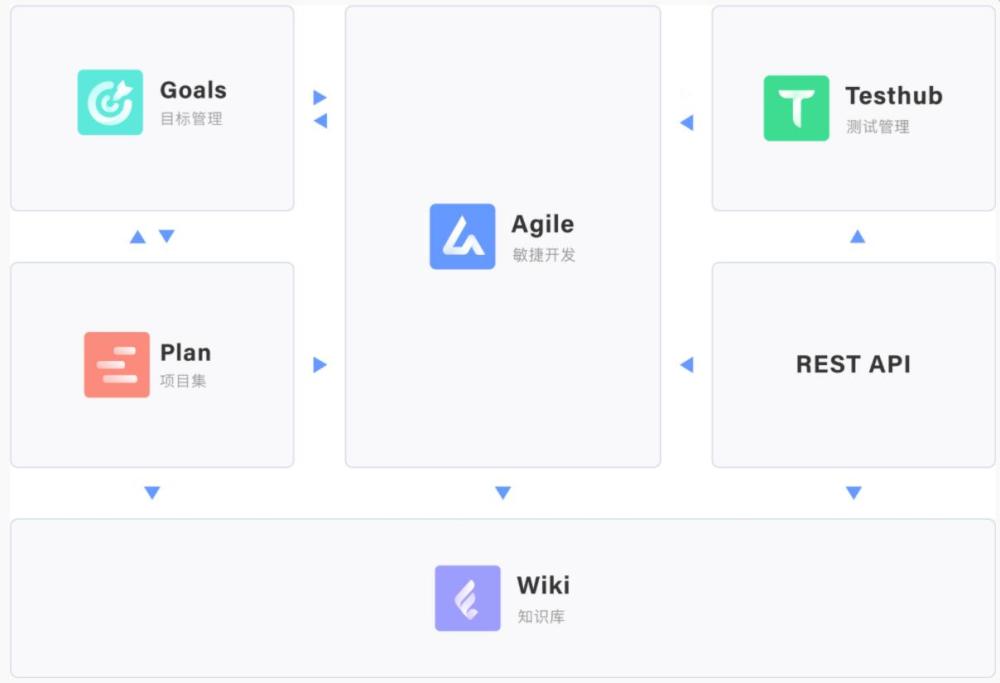Click the down arrow below the Agile card
Image resolution: width=1000 pixels, height=683 pixels.
503,492
